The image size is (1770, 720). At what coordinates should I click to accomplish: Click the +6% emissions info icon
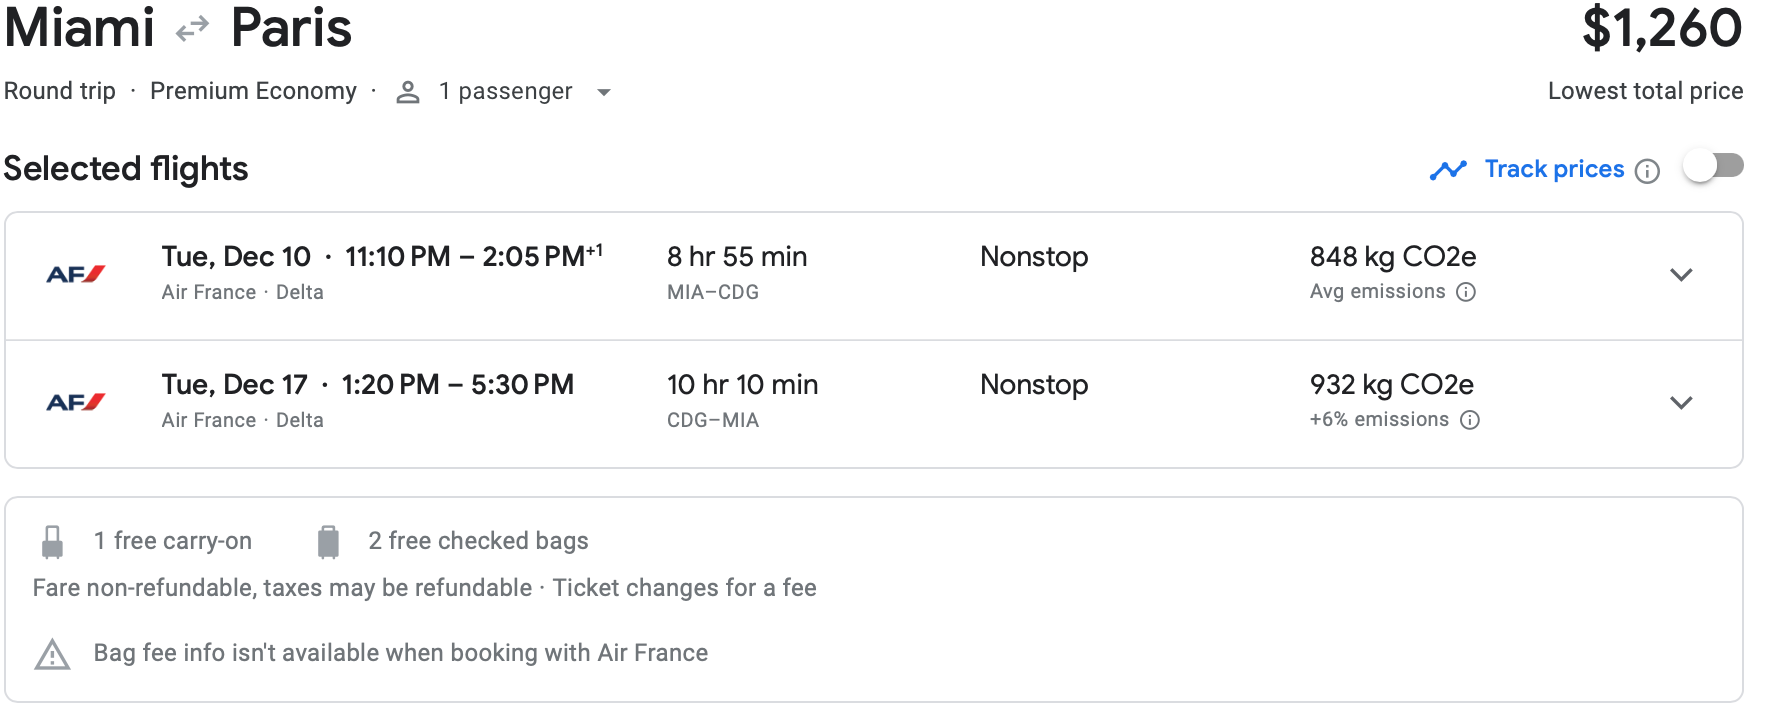pos(1470,420)
